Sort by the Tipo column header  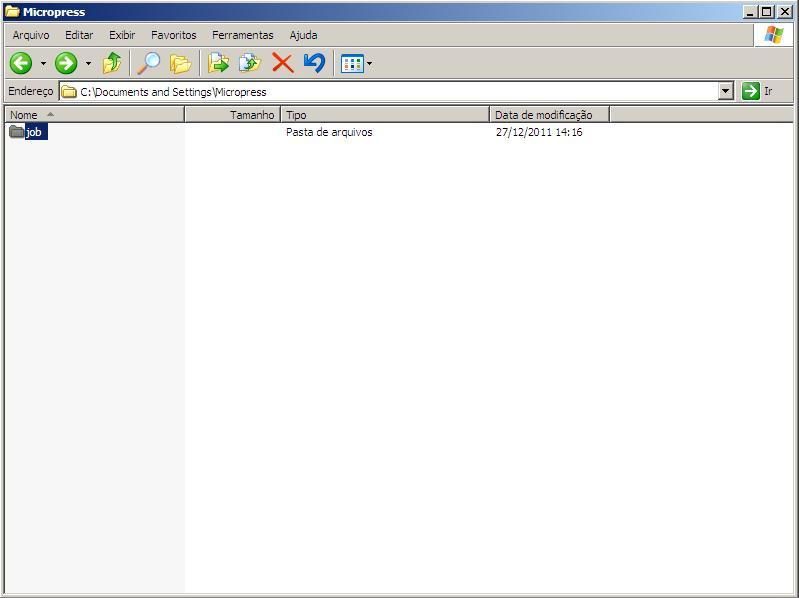[385, 115]
